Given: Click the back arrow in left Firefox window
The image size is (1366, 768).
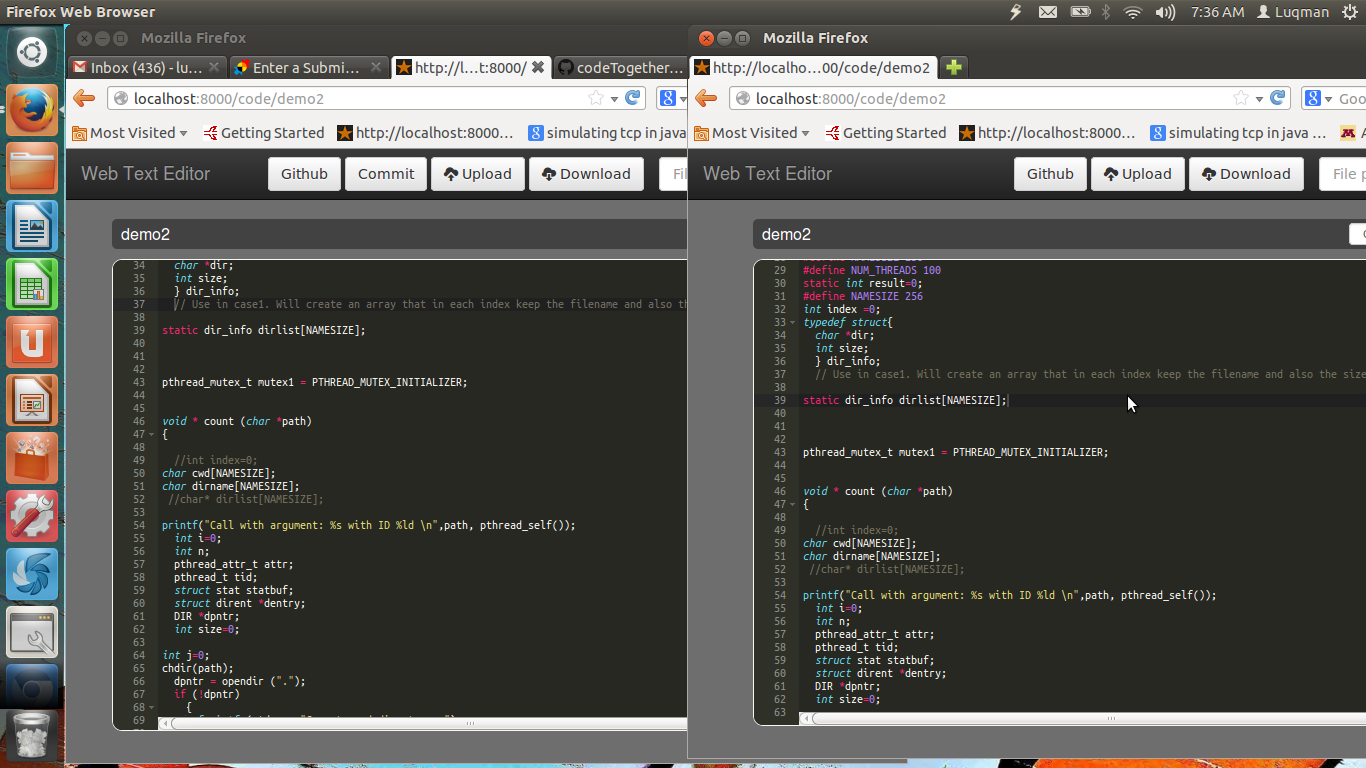Looking at the screenshot, I should pyautogui.click(x=84, y=98).
